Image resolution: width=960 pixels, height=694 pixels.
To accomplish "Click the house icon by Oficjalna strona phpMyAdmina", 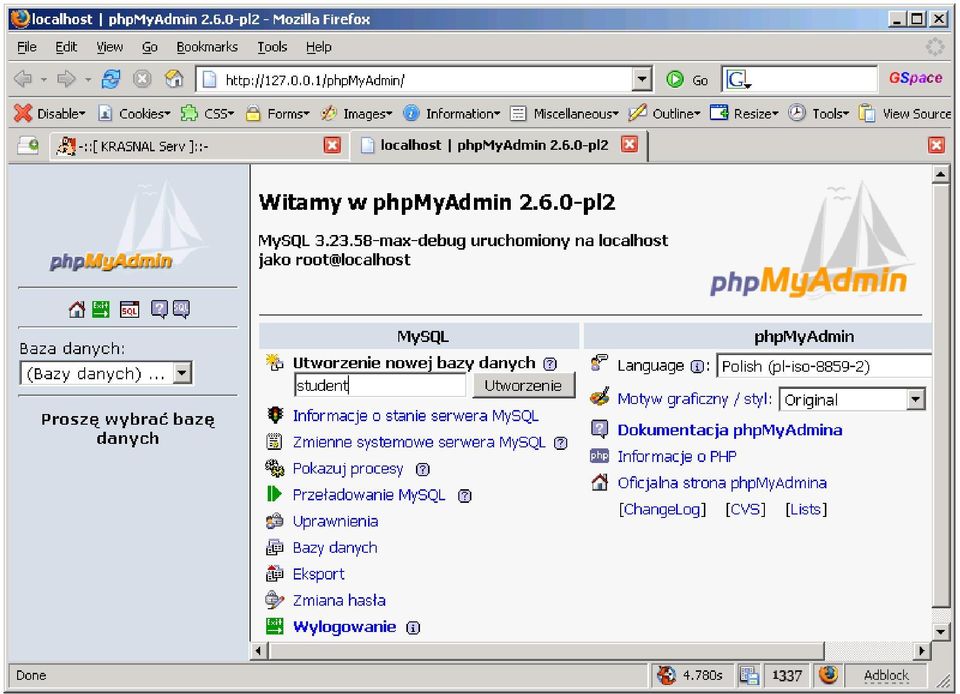I will click(x=599, y=482).
